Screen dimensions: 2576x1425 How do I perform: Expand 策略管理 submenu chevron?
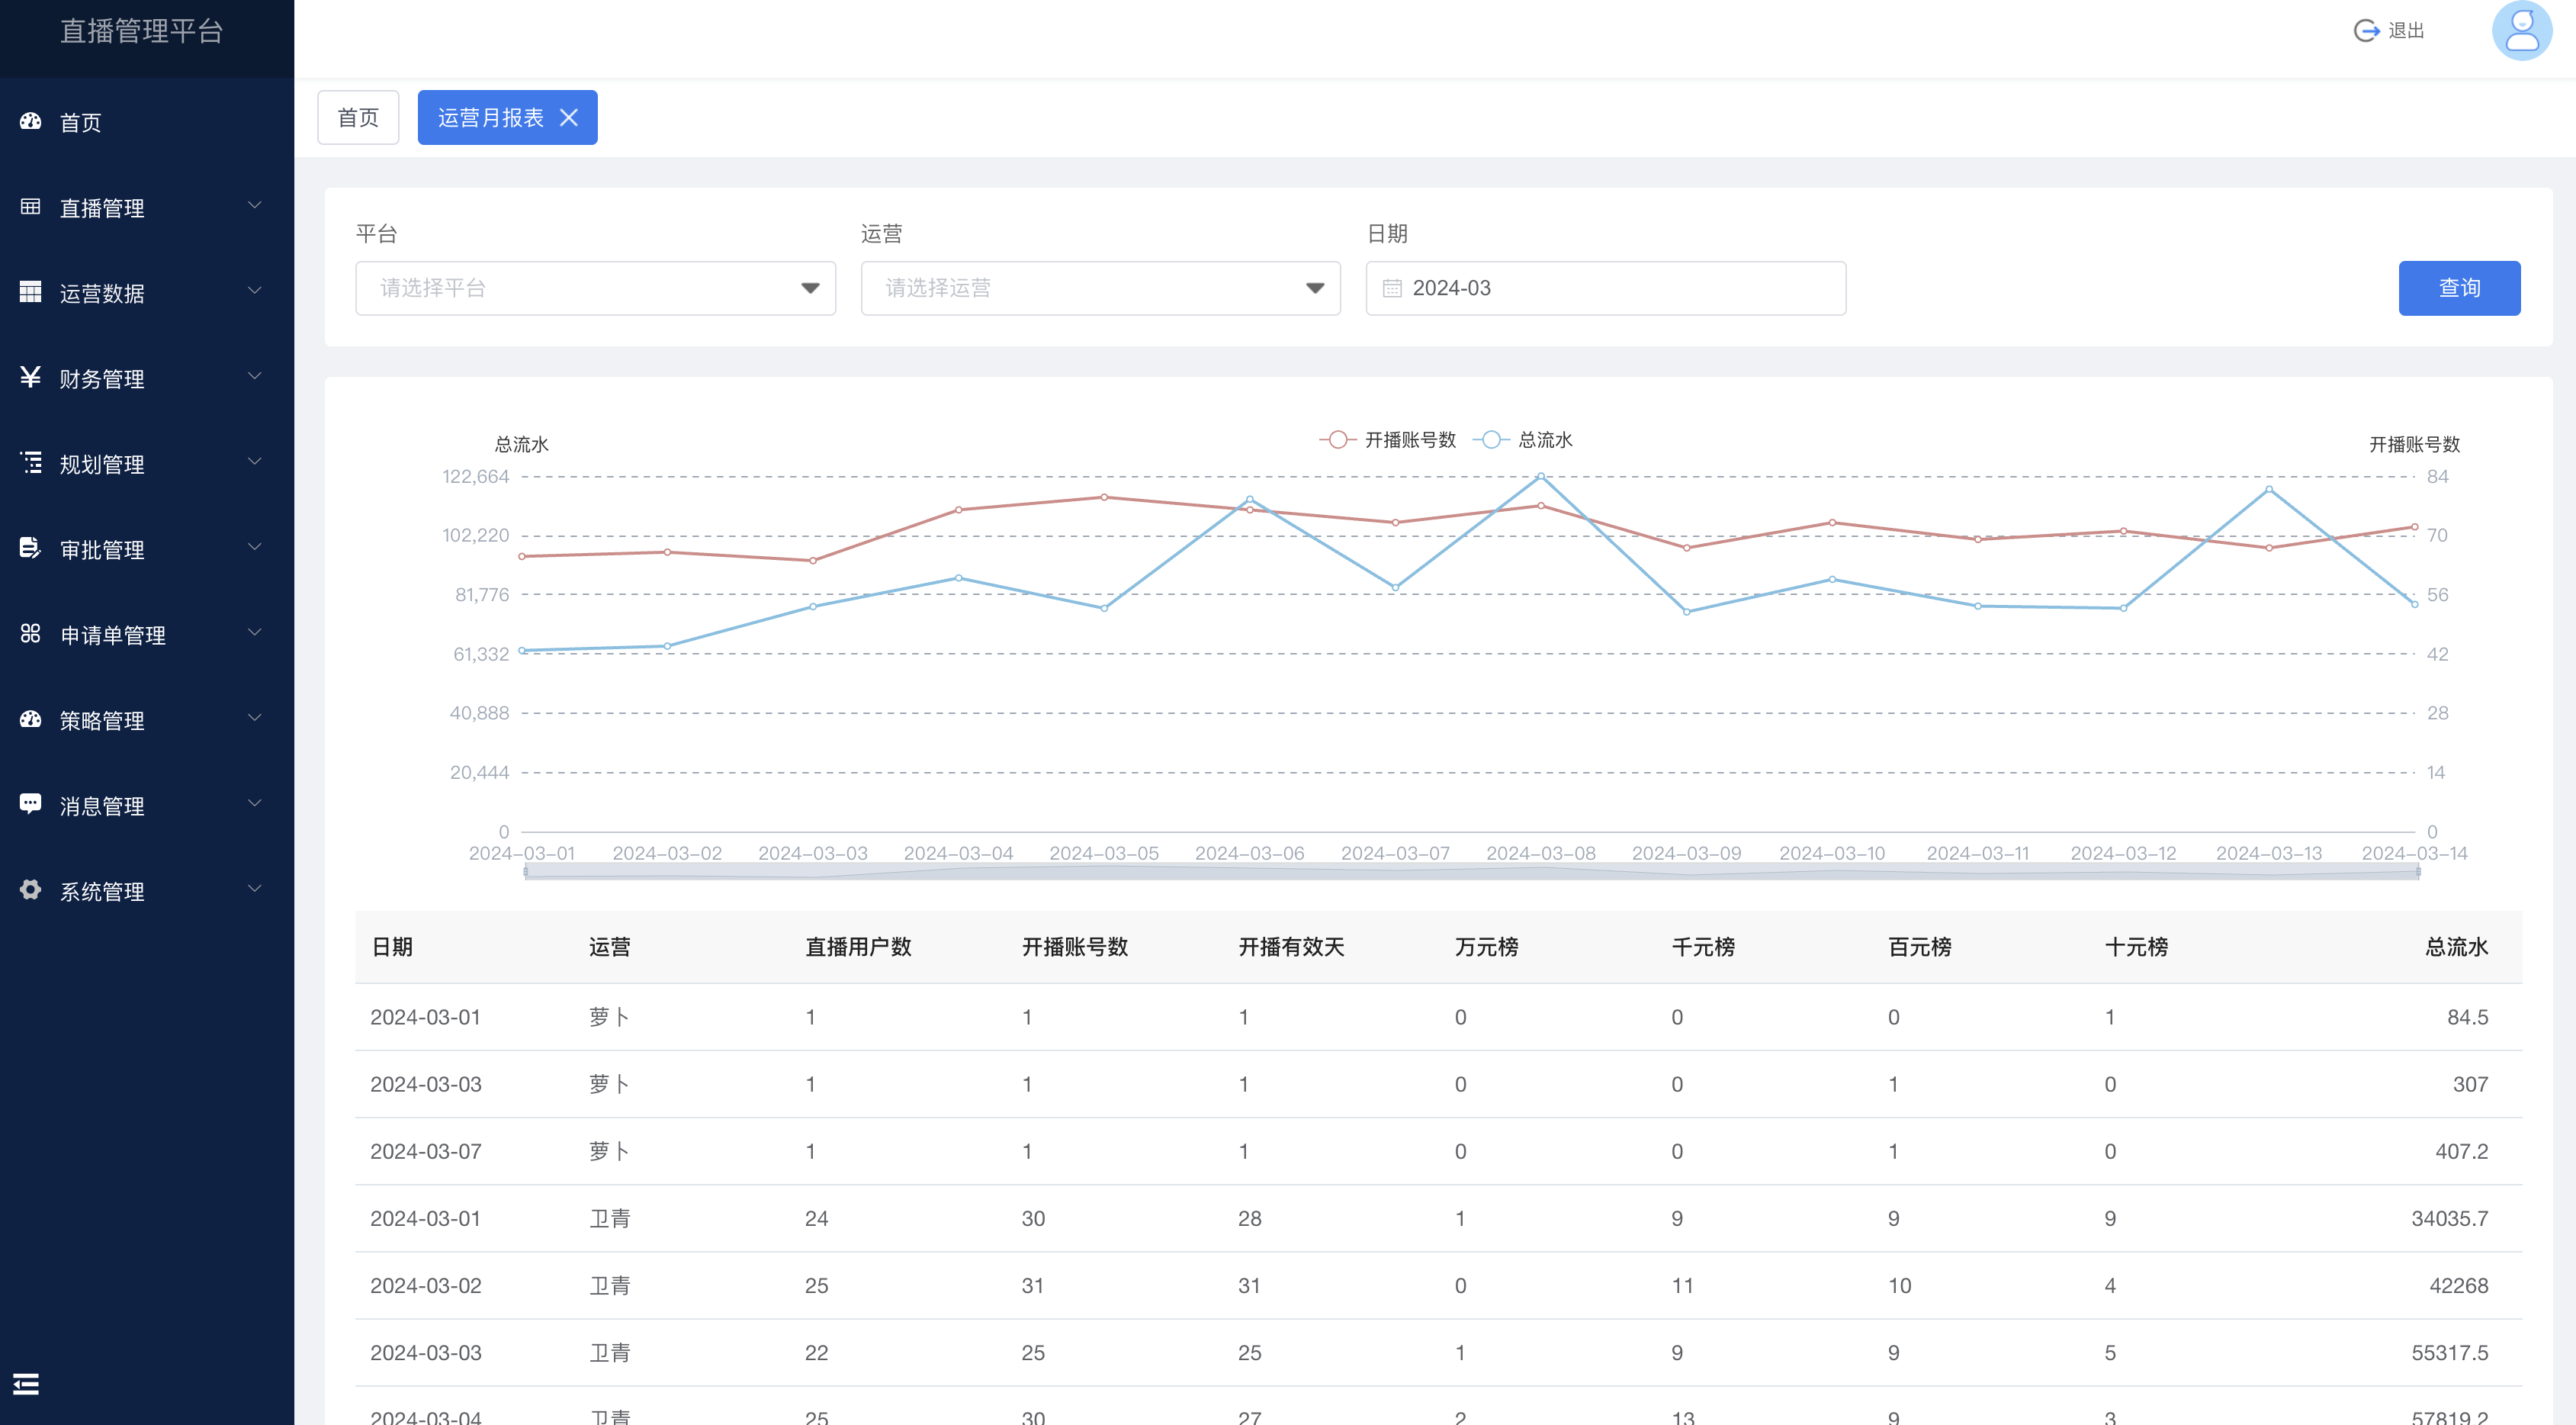254,718
